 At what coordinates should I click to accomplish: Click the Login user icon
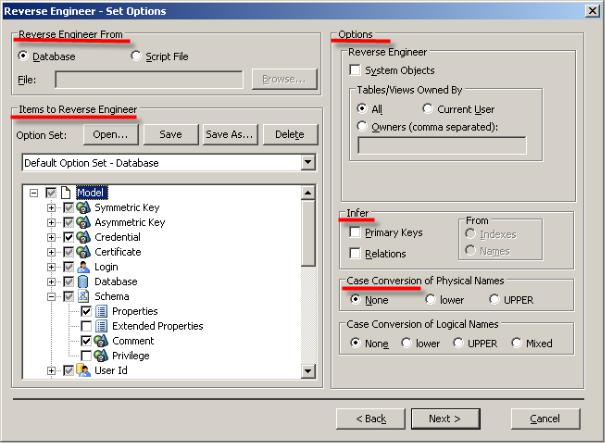[83, 267]
